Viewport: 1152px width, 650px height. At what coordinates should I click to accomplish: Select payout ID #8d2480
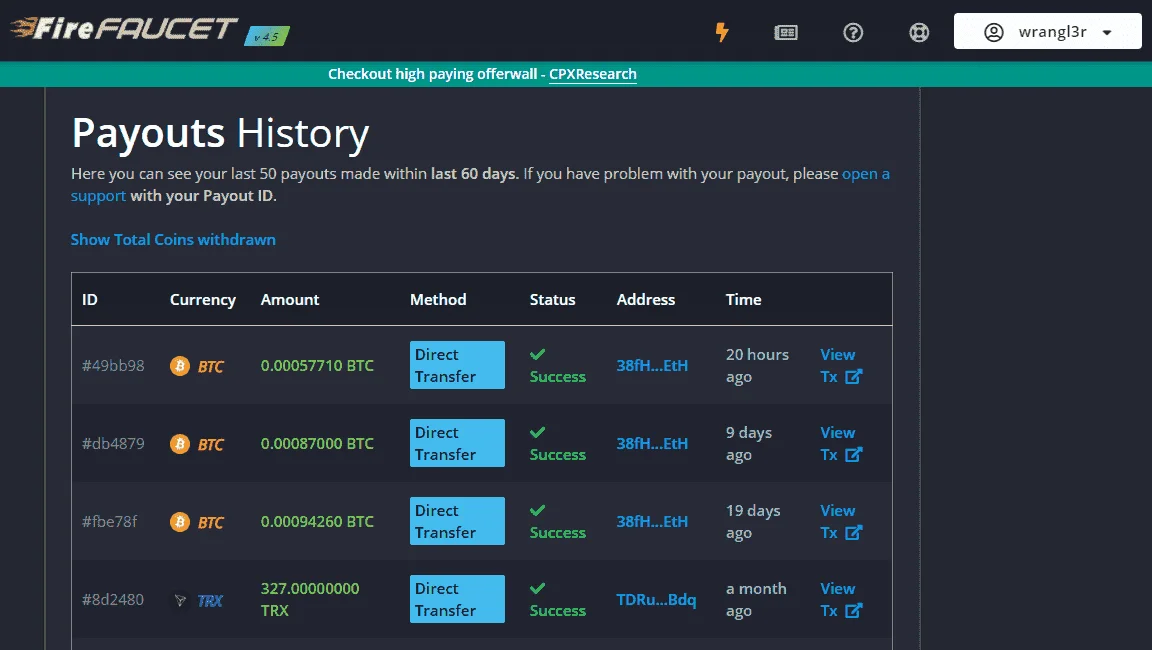pyautogui.click(x=113, y=599)
